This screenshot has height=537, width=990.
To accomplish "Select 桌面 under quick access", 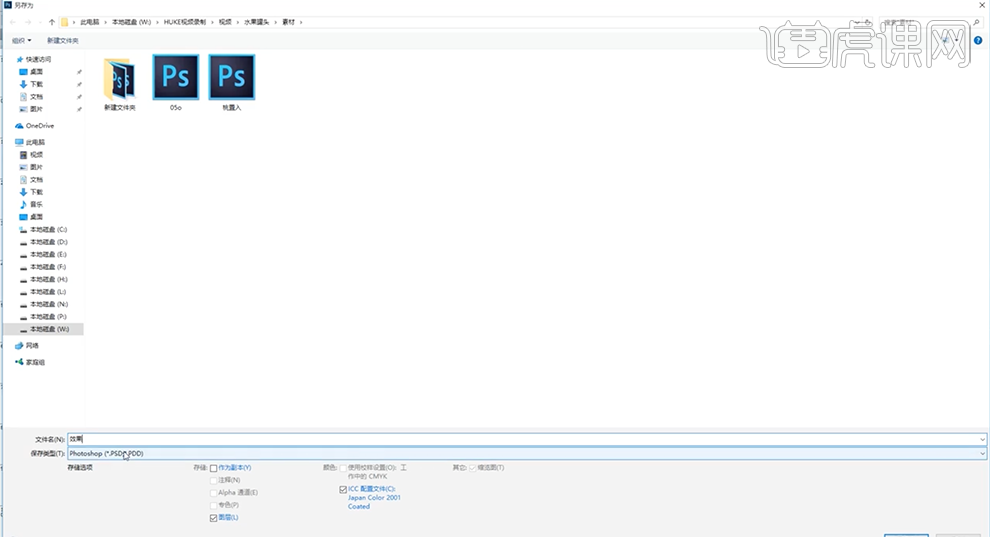I will tap(32, 72).
